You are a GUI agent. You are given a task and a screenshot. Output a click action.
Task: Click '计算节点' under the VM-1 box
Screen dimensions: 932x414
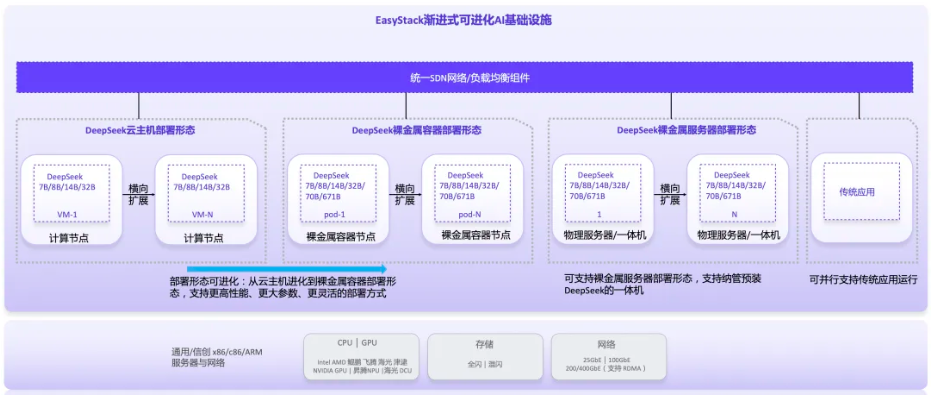pyautogui.click(x=70, y=239)
